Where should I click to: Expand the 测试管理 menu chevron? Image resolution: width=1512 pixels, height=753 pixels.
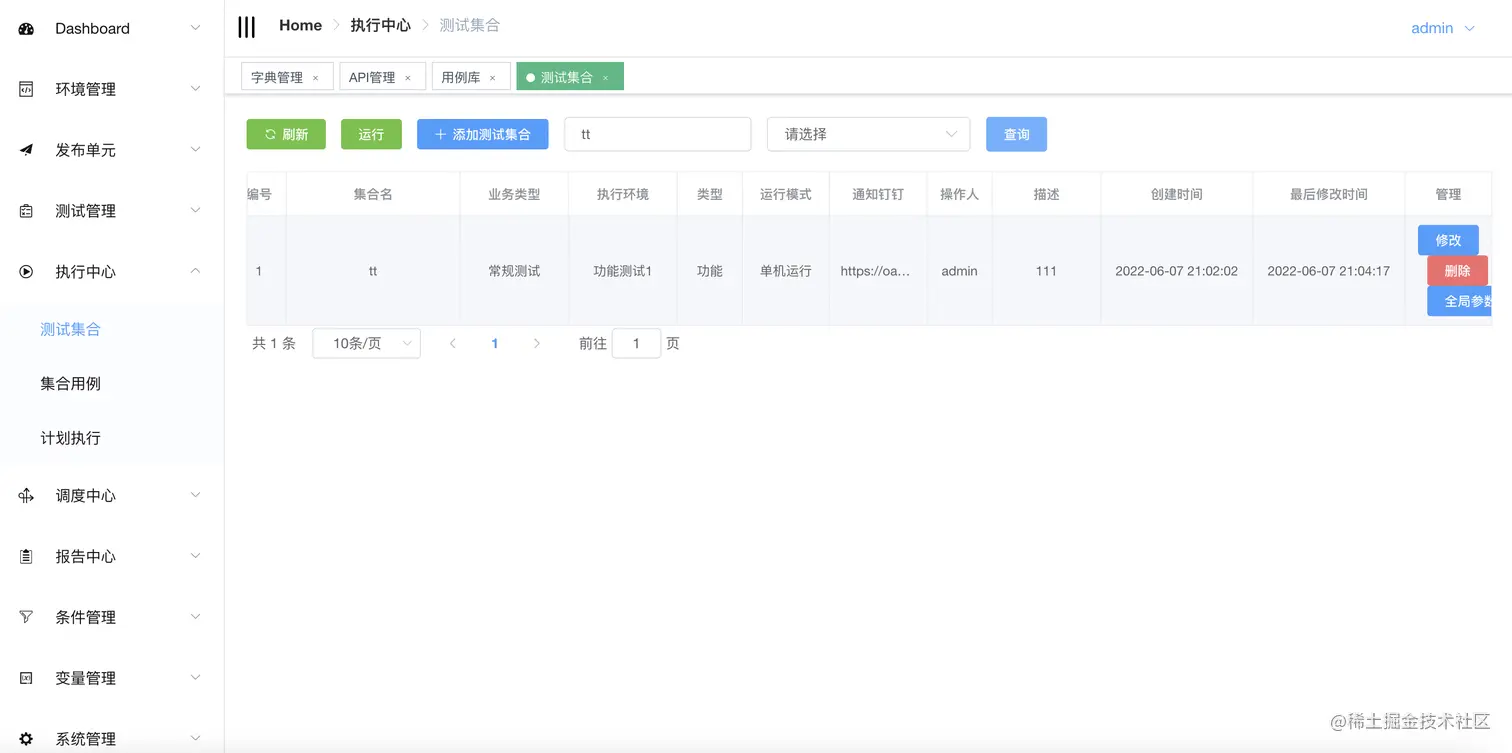click(196, 210)
